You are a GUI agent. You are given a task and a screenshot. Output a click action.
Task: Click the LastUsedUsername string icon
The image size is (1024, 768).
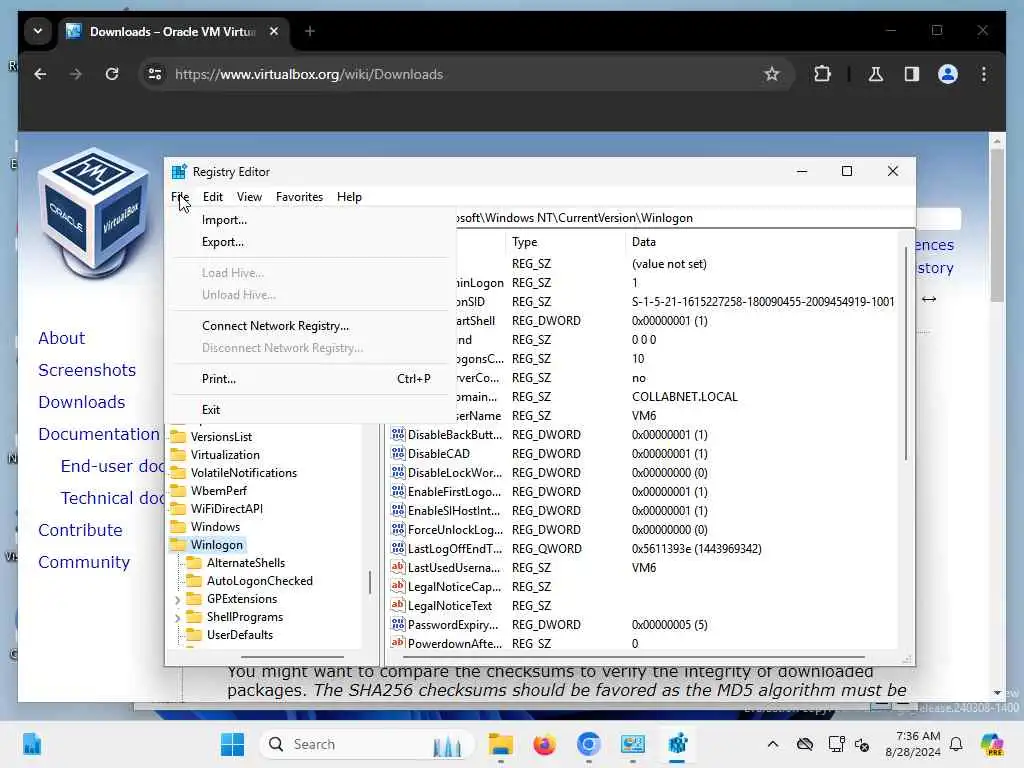pos(398,567)
